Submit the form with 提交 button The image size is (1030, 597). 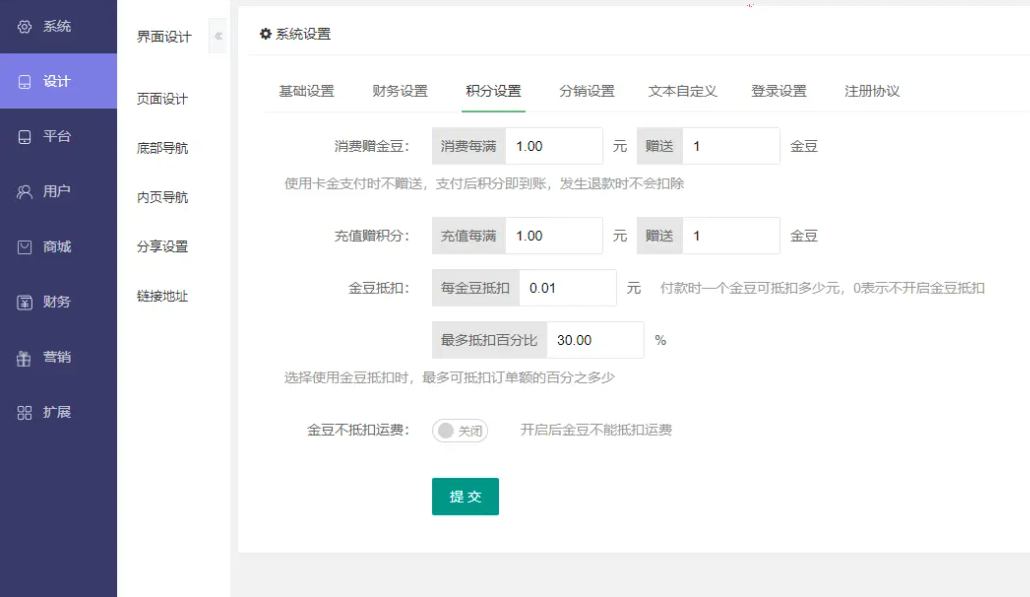[465, 497]
